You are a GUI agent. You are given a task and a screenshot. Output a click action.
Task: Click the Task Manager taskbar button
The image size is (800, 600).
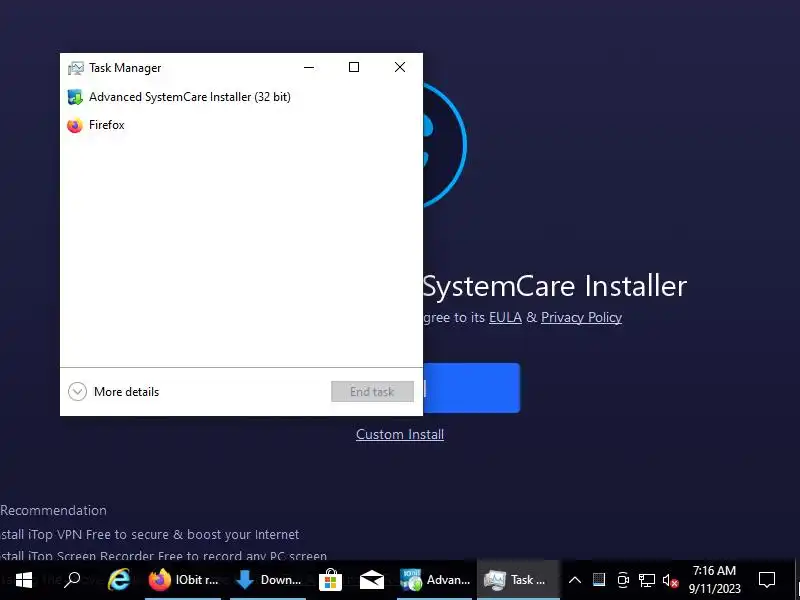point(518,580)
